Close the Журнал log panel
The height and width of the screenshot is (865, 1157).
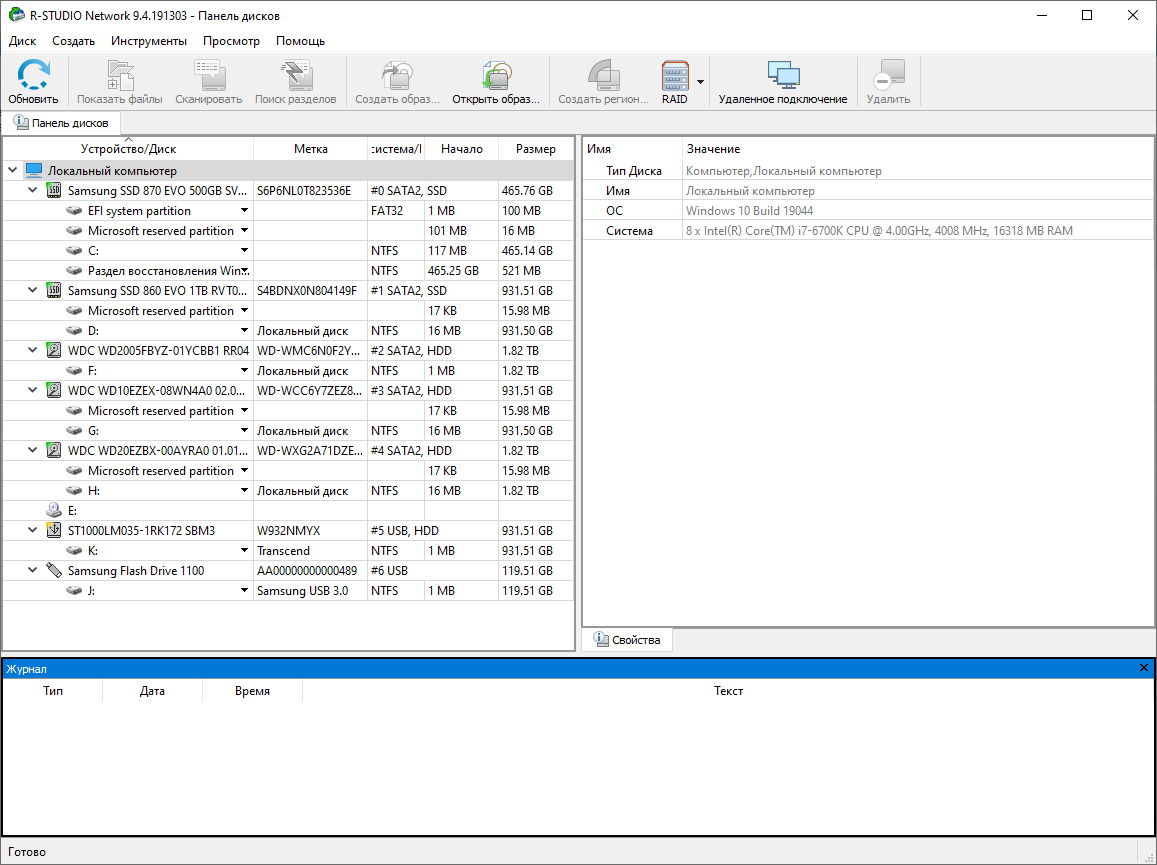[1144, 668]
